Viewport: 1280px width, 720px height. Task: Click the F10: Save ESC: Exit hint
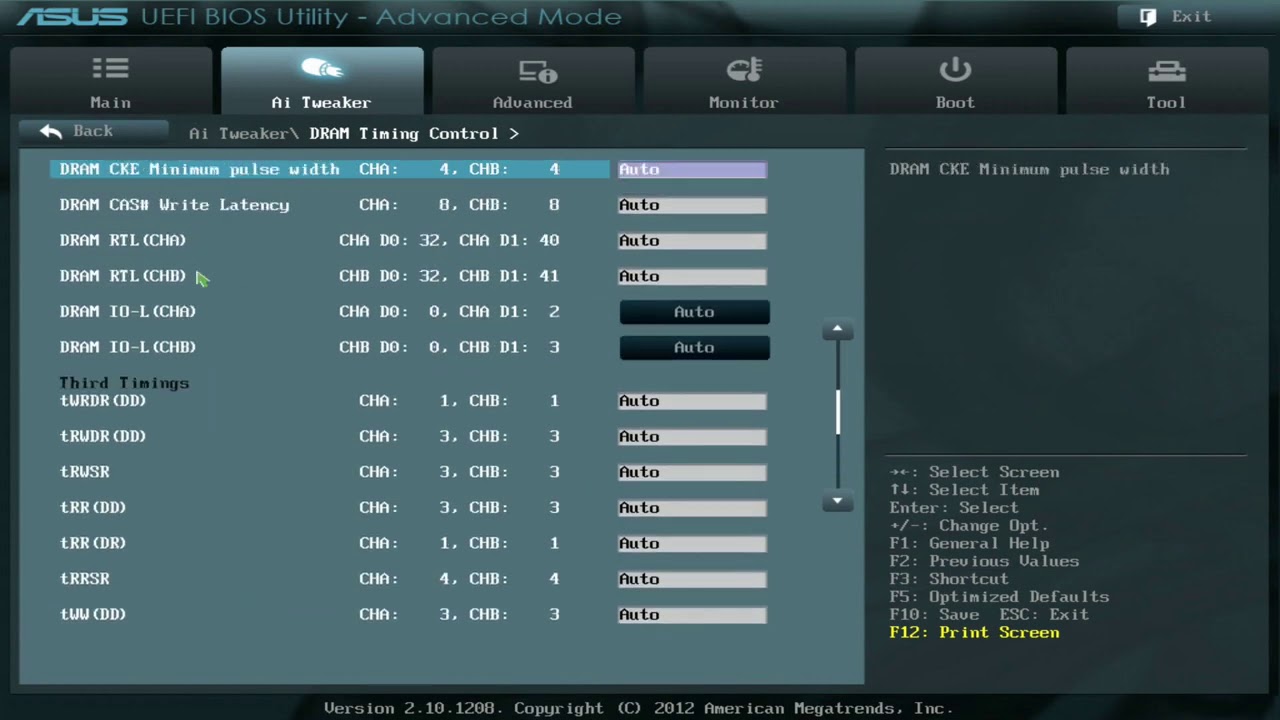pyautogui.click(x=989, y=615)
